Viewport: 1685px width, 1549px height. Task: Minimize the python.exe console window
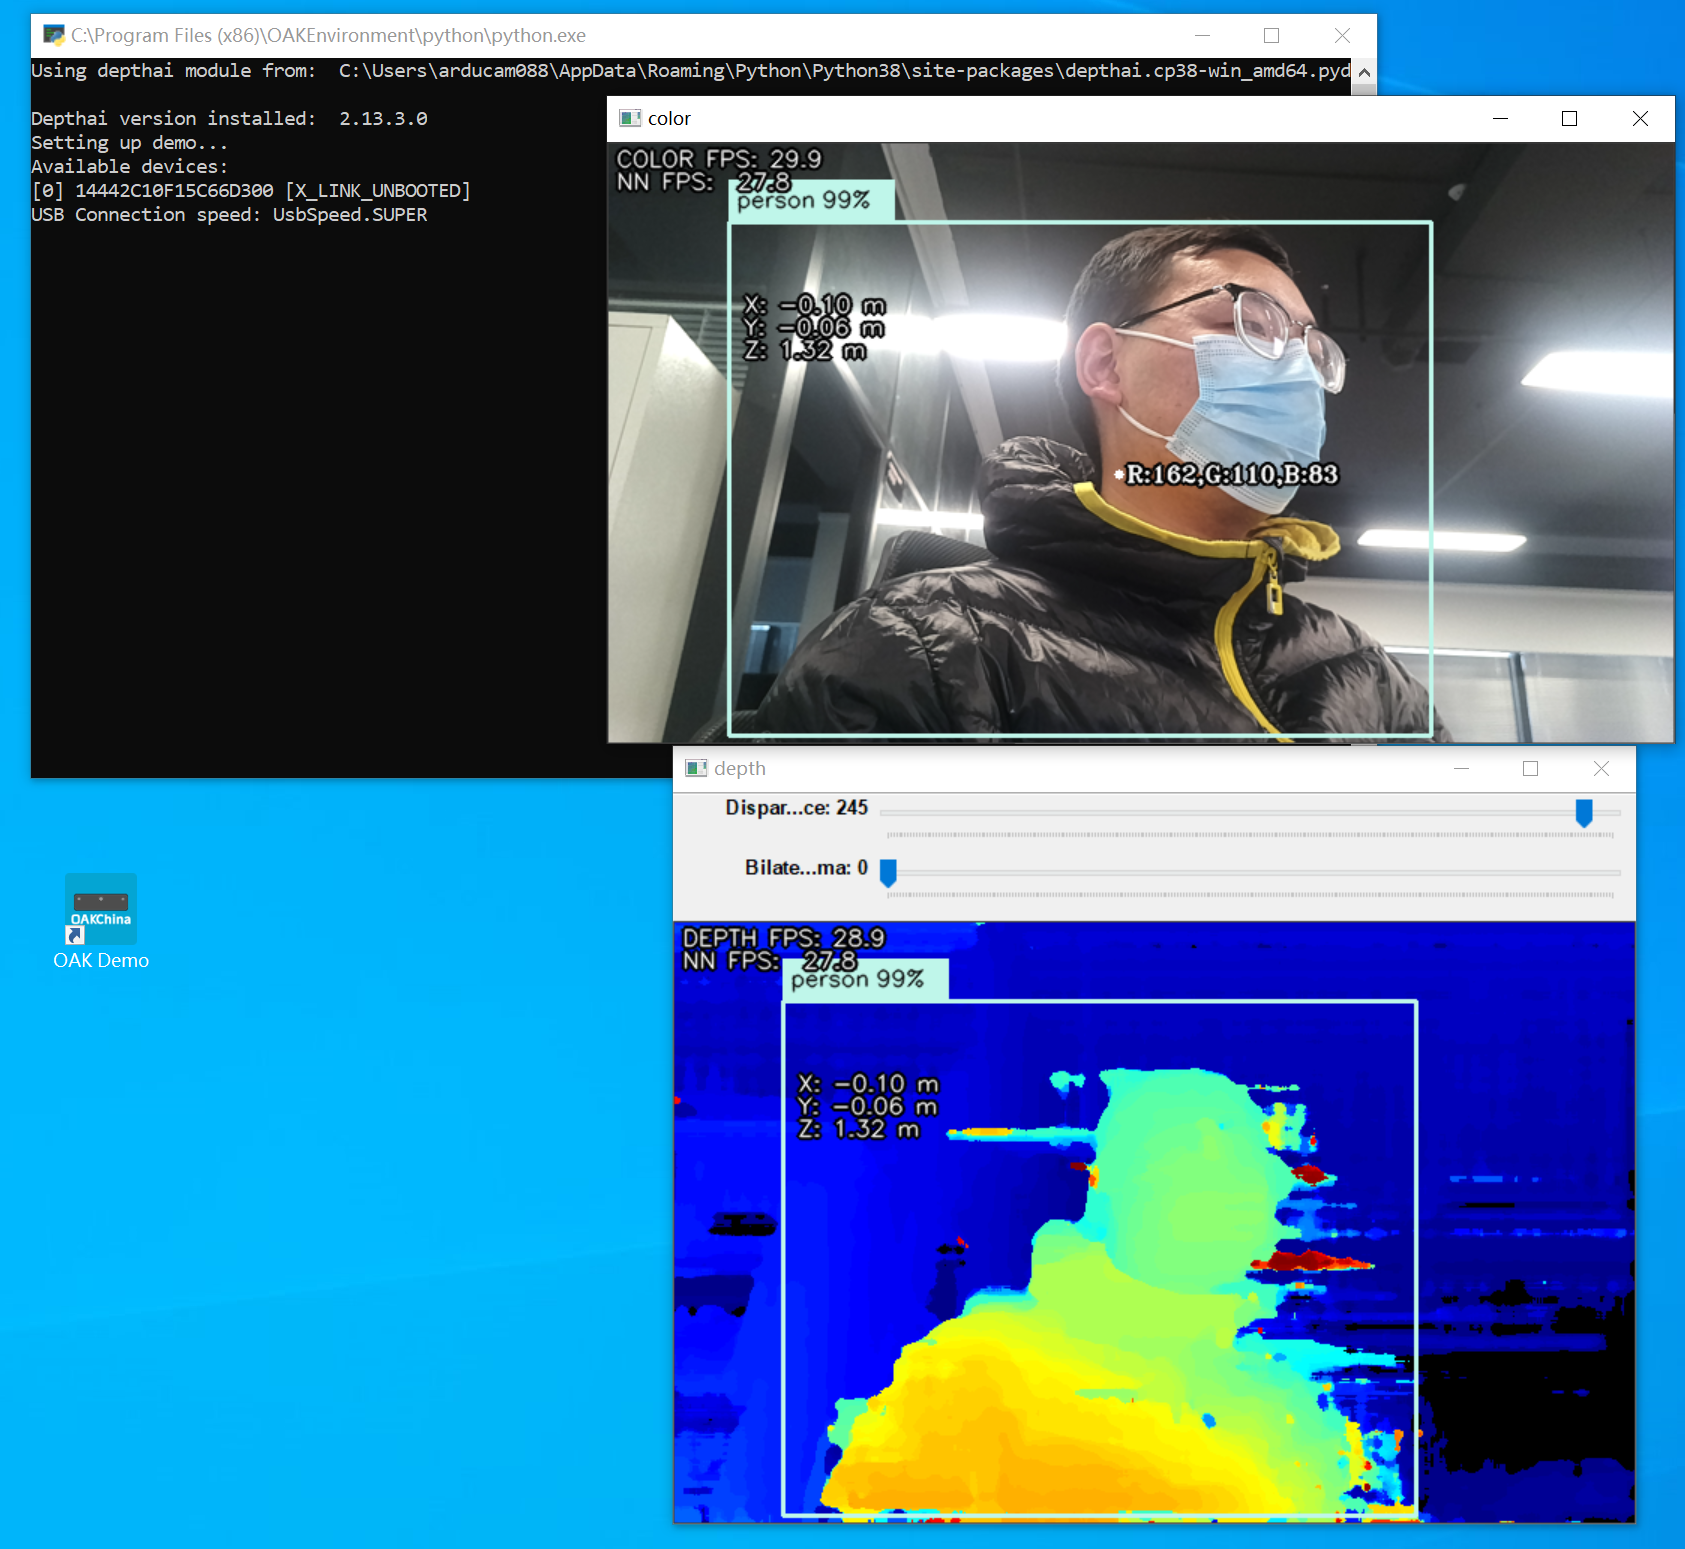click(x=1202, y=35)
